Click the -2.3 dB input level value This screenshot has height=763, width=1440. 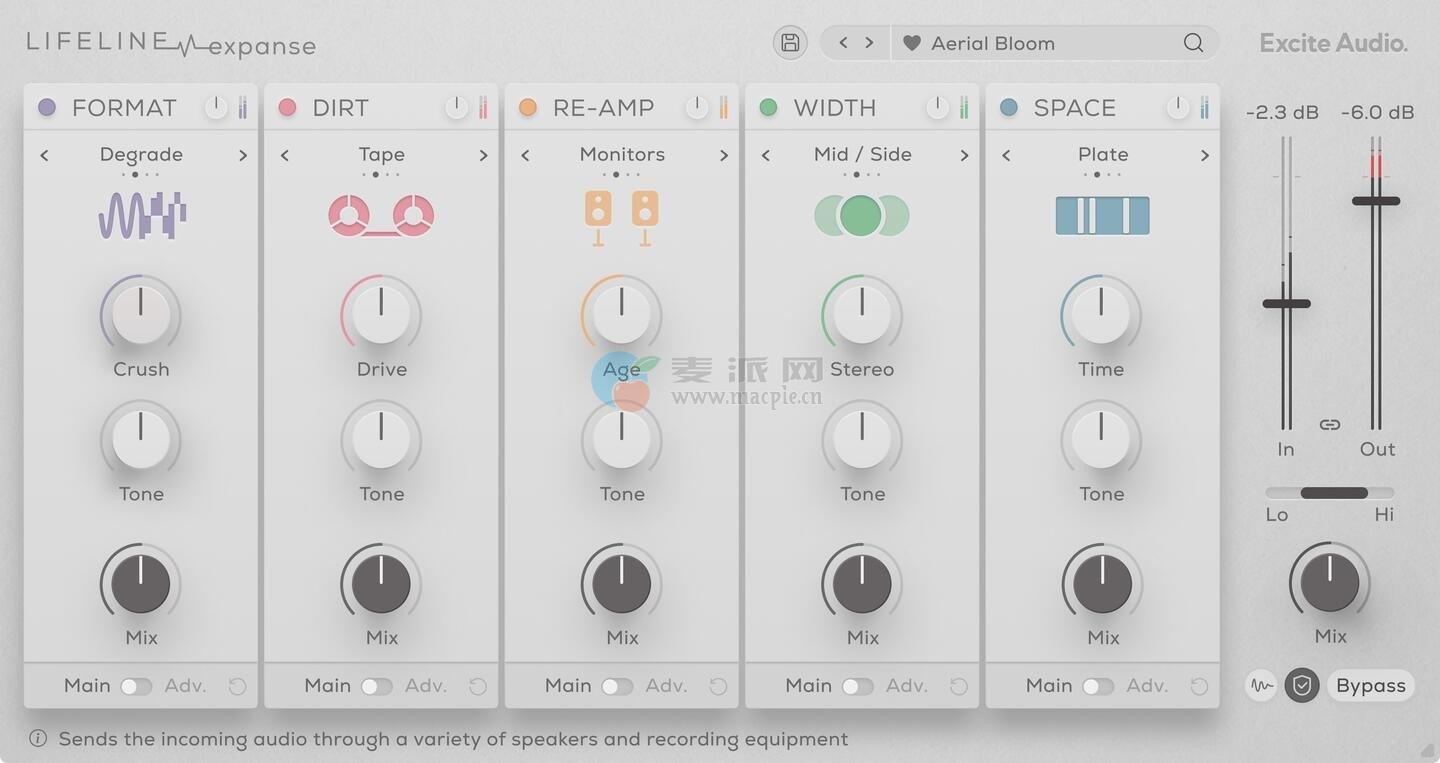click(1283, 113)
